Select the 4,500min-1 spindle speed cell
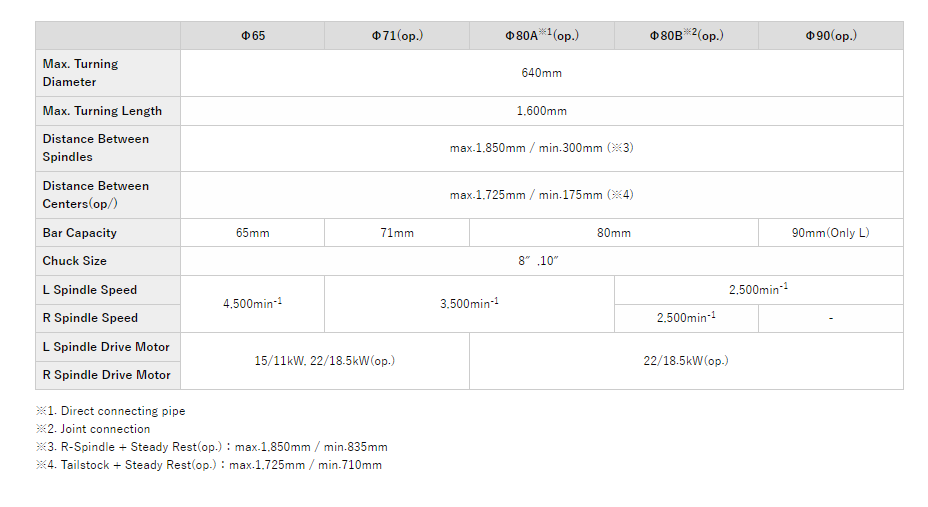The image size is (928, 507). 253,303
